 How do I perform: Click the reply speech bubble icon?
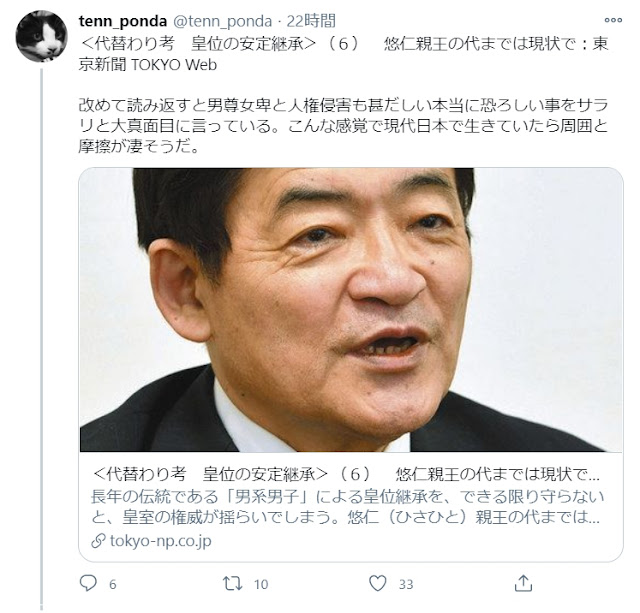point(88,583)
